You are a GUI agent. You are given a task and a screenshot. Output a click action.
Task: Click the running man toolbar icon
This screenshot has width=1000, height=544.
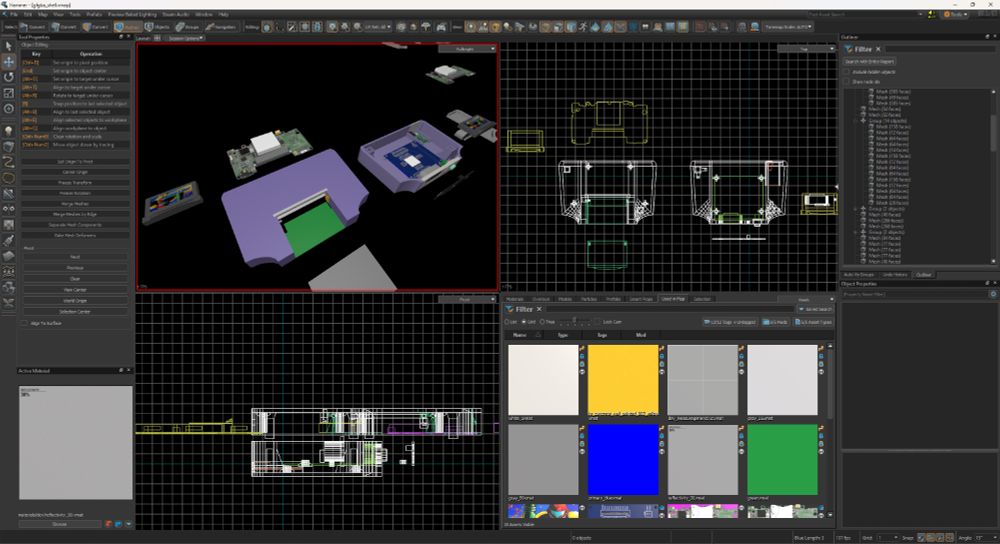[584, 27]
